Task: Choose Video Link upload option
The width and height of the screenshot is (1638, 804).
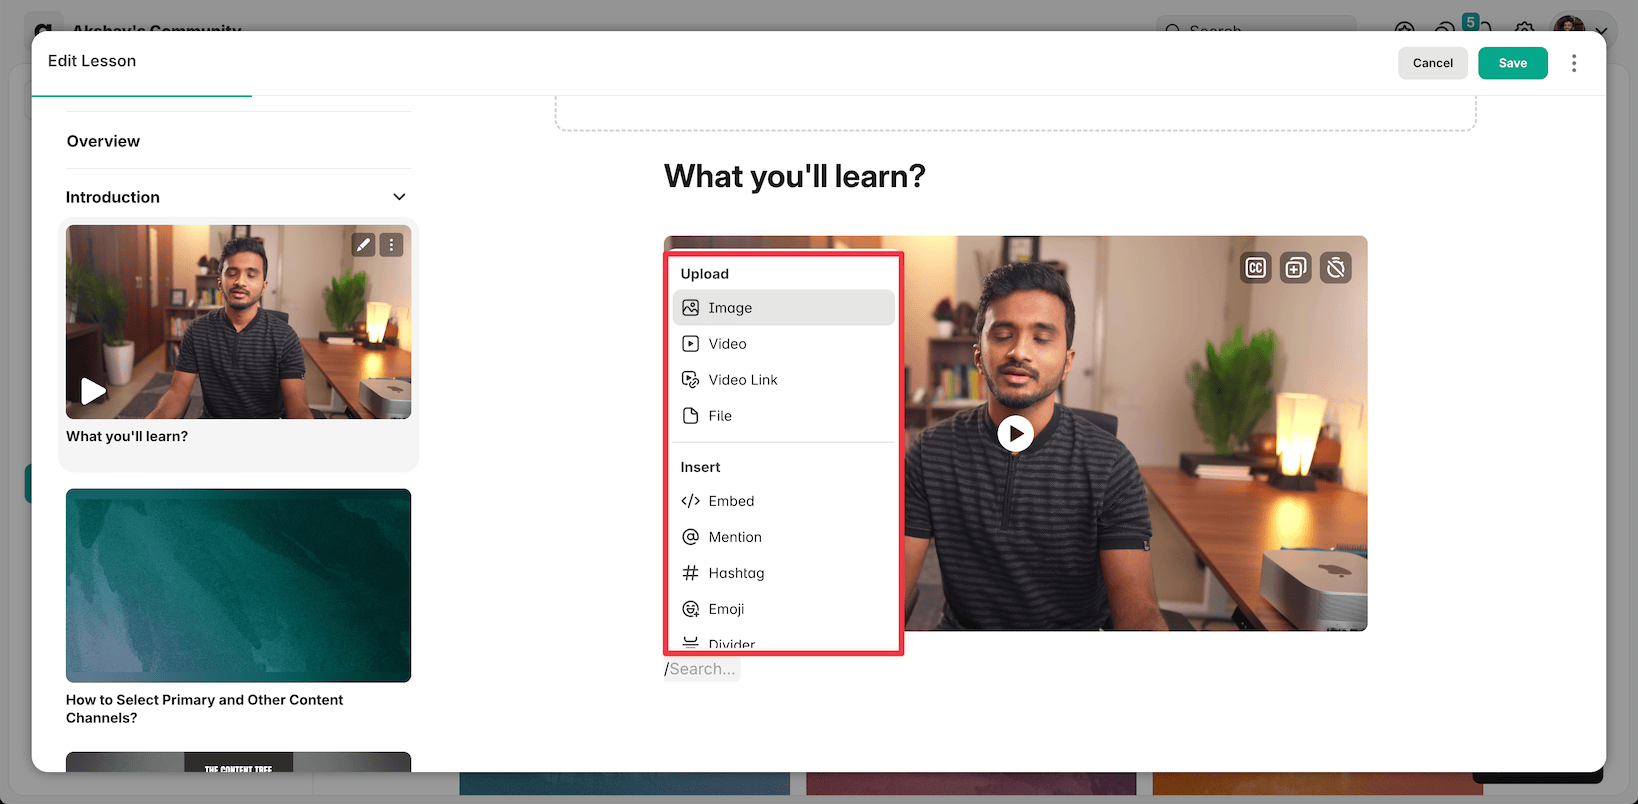Action: [x=742, y=380]
